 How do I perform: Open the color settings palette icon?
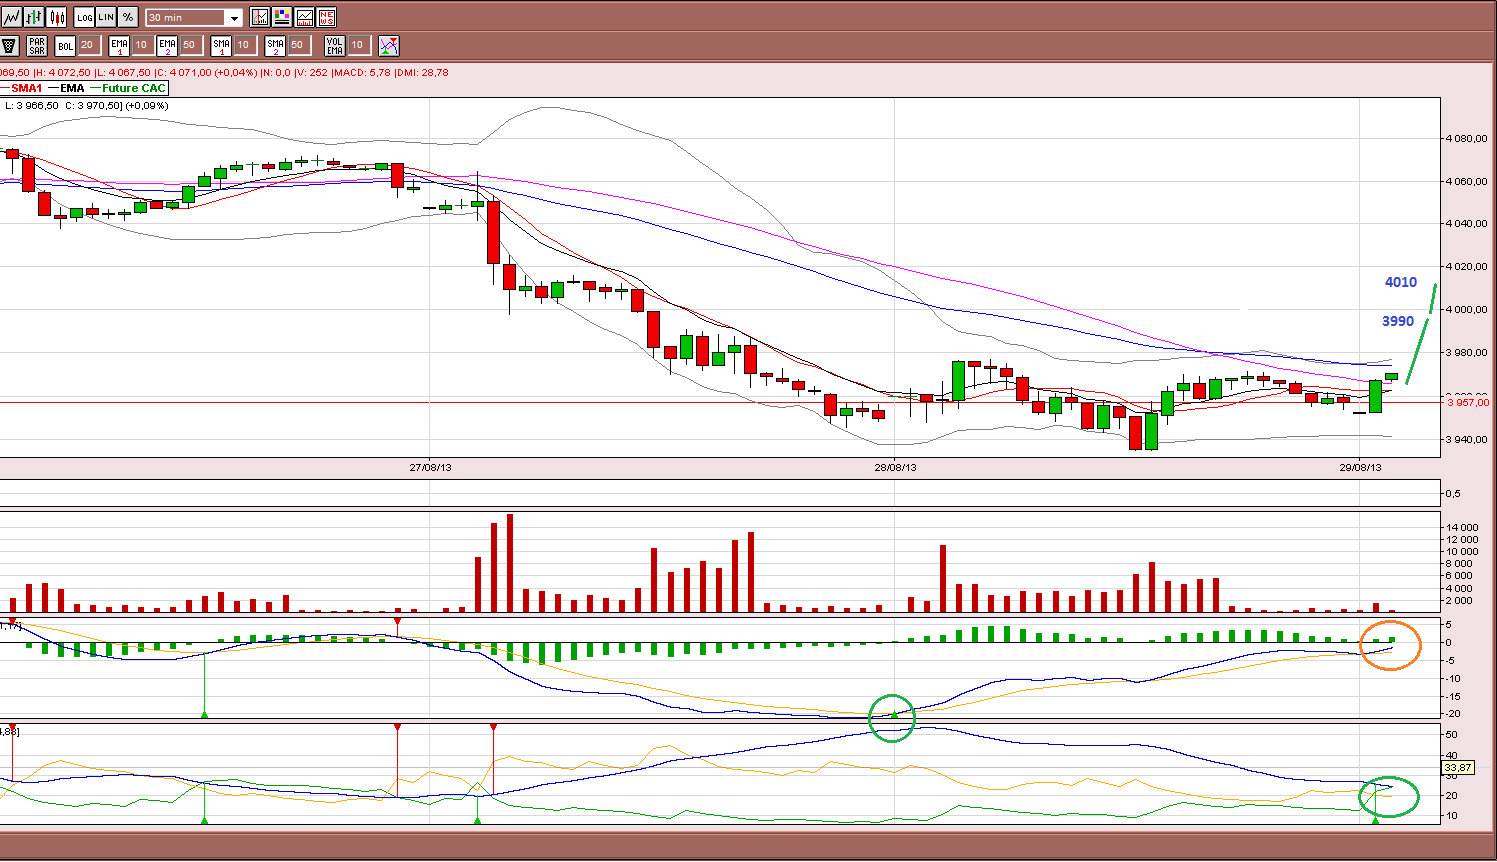point(282,17)
